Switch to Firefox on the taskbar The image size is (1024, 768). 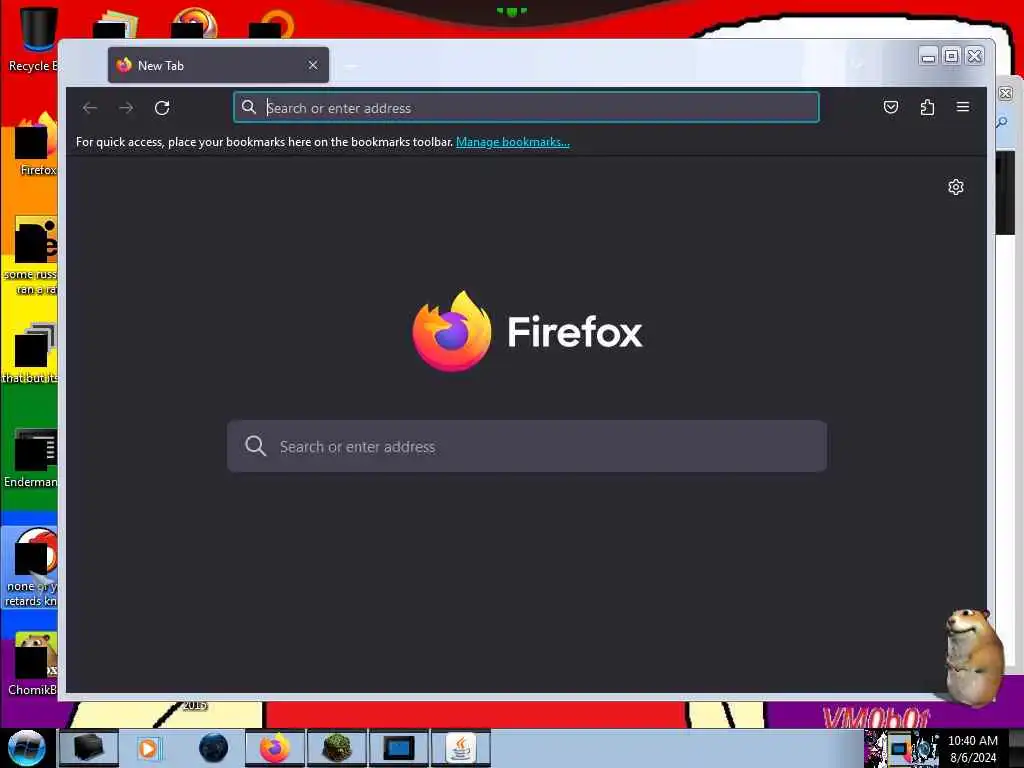coord(275,748)
